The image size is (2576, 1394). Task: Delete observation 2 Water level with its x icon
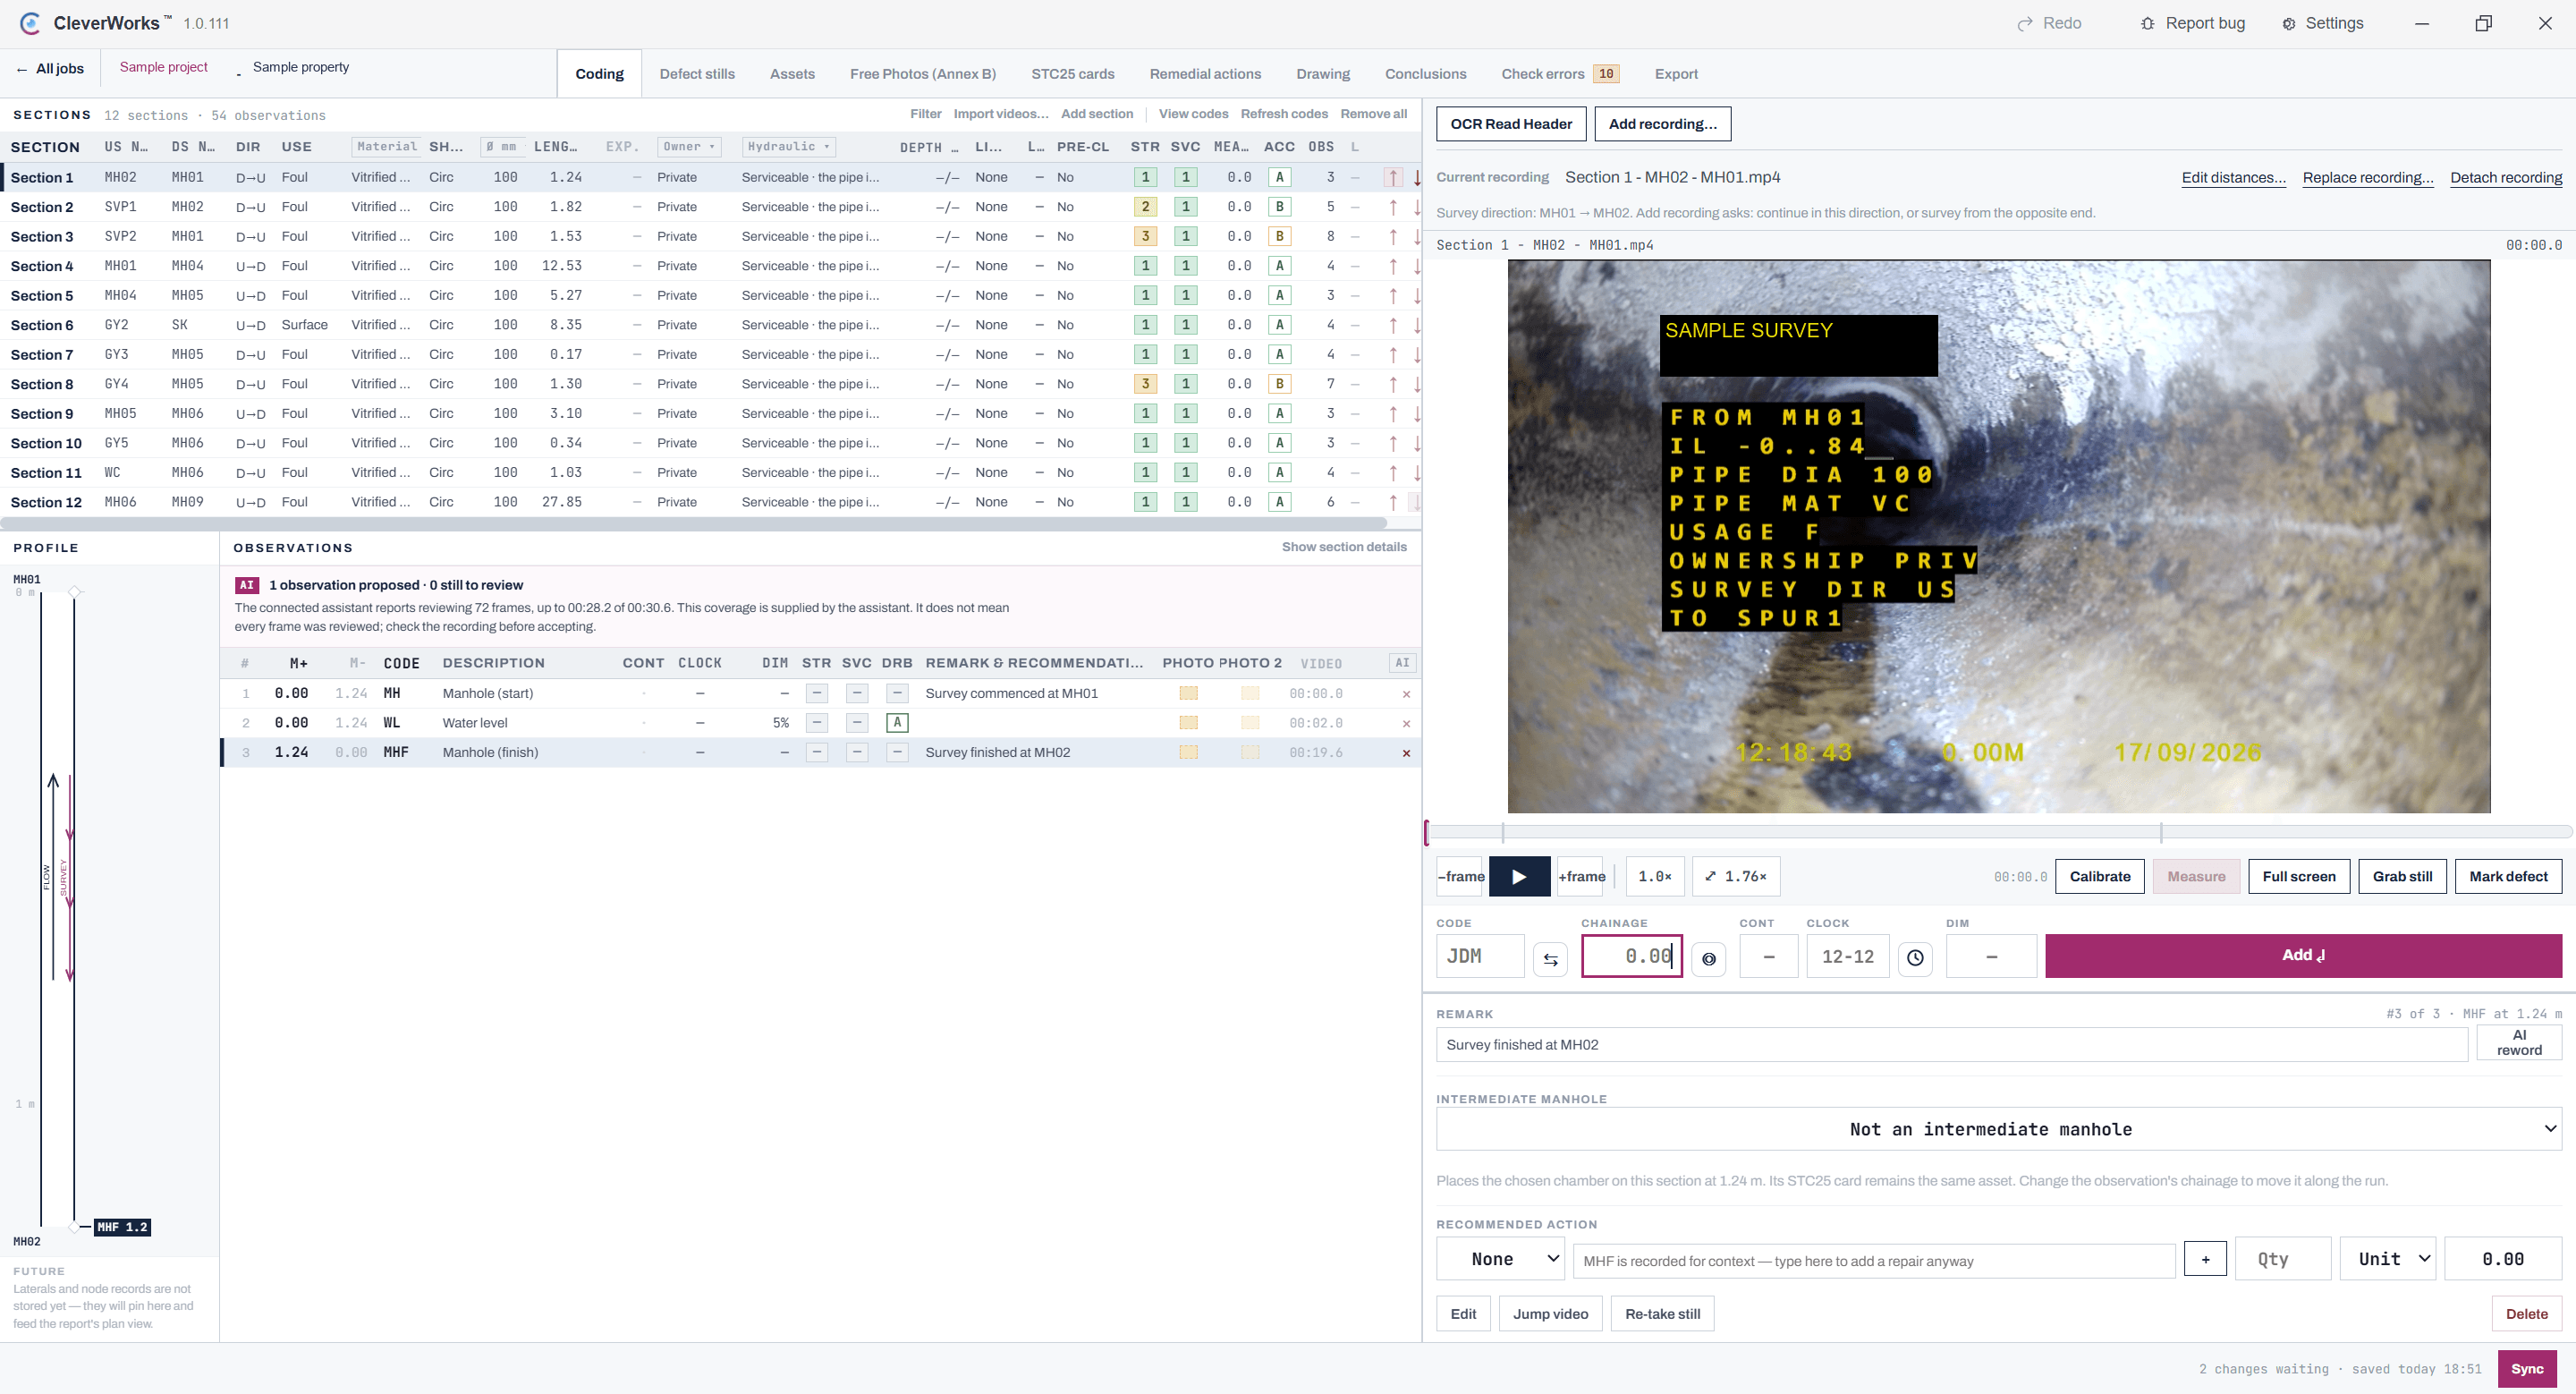(1406, 723)
